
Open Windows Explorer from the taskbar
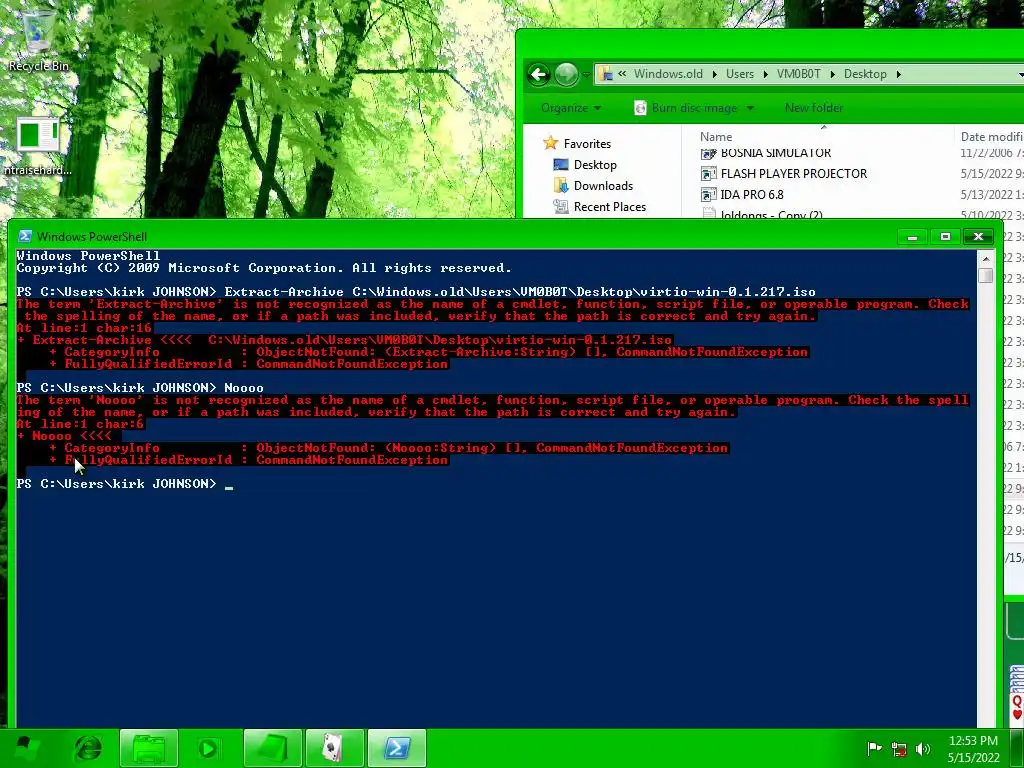(149, 748)
